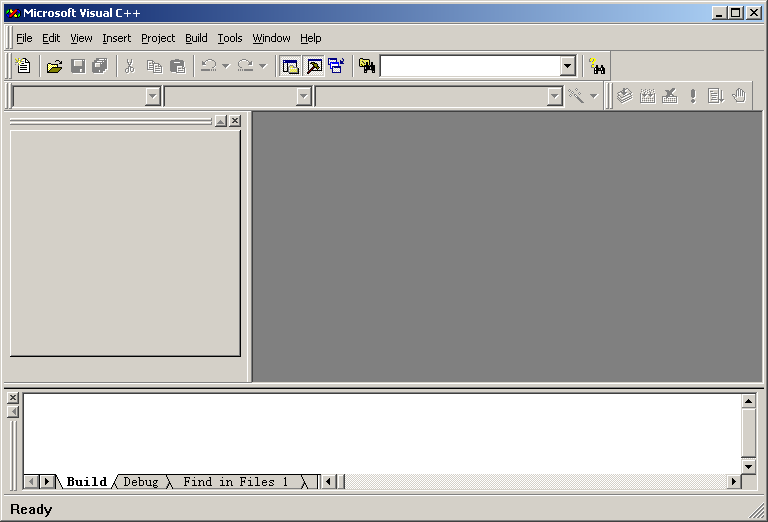Image resolution: width=768 pixels, height=522 pixels.
Task: Switch to the Debug output tab
Action: point(141,482)
